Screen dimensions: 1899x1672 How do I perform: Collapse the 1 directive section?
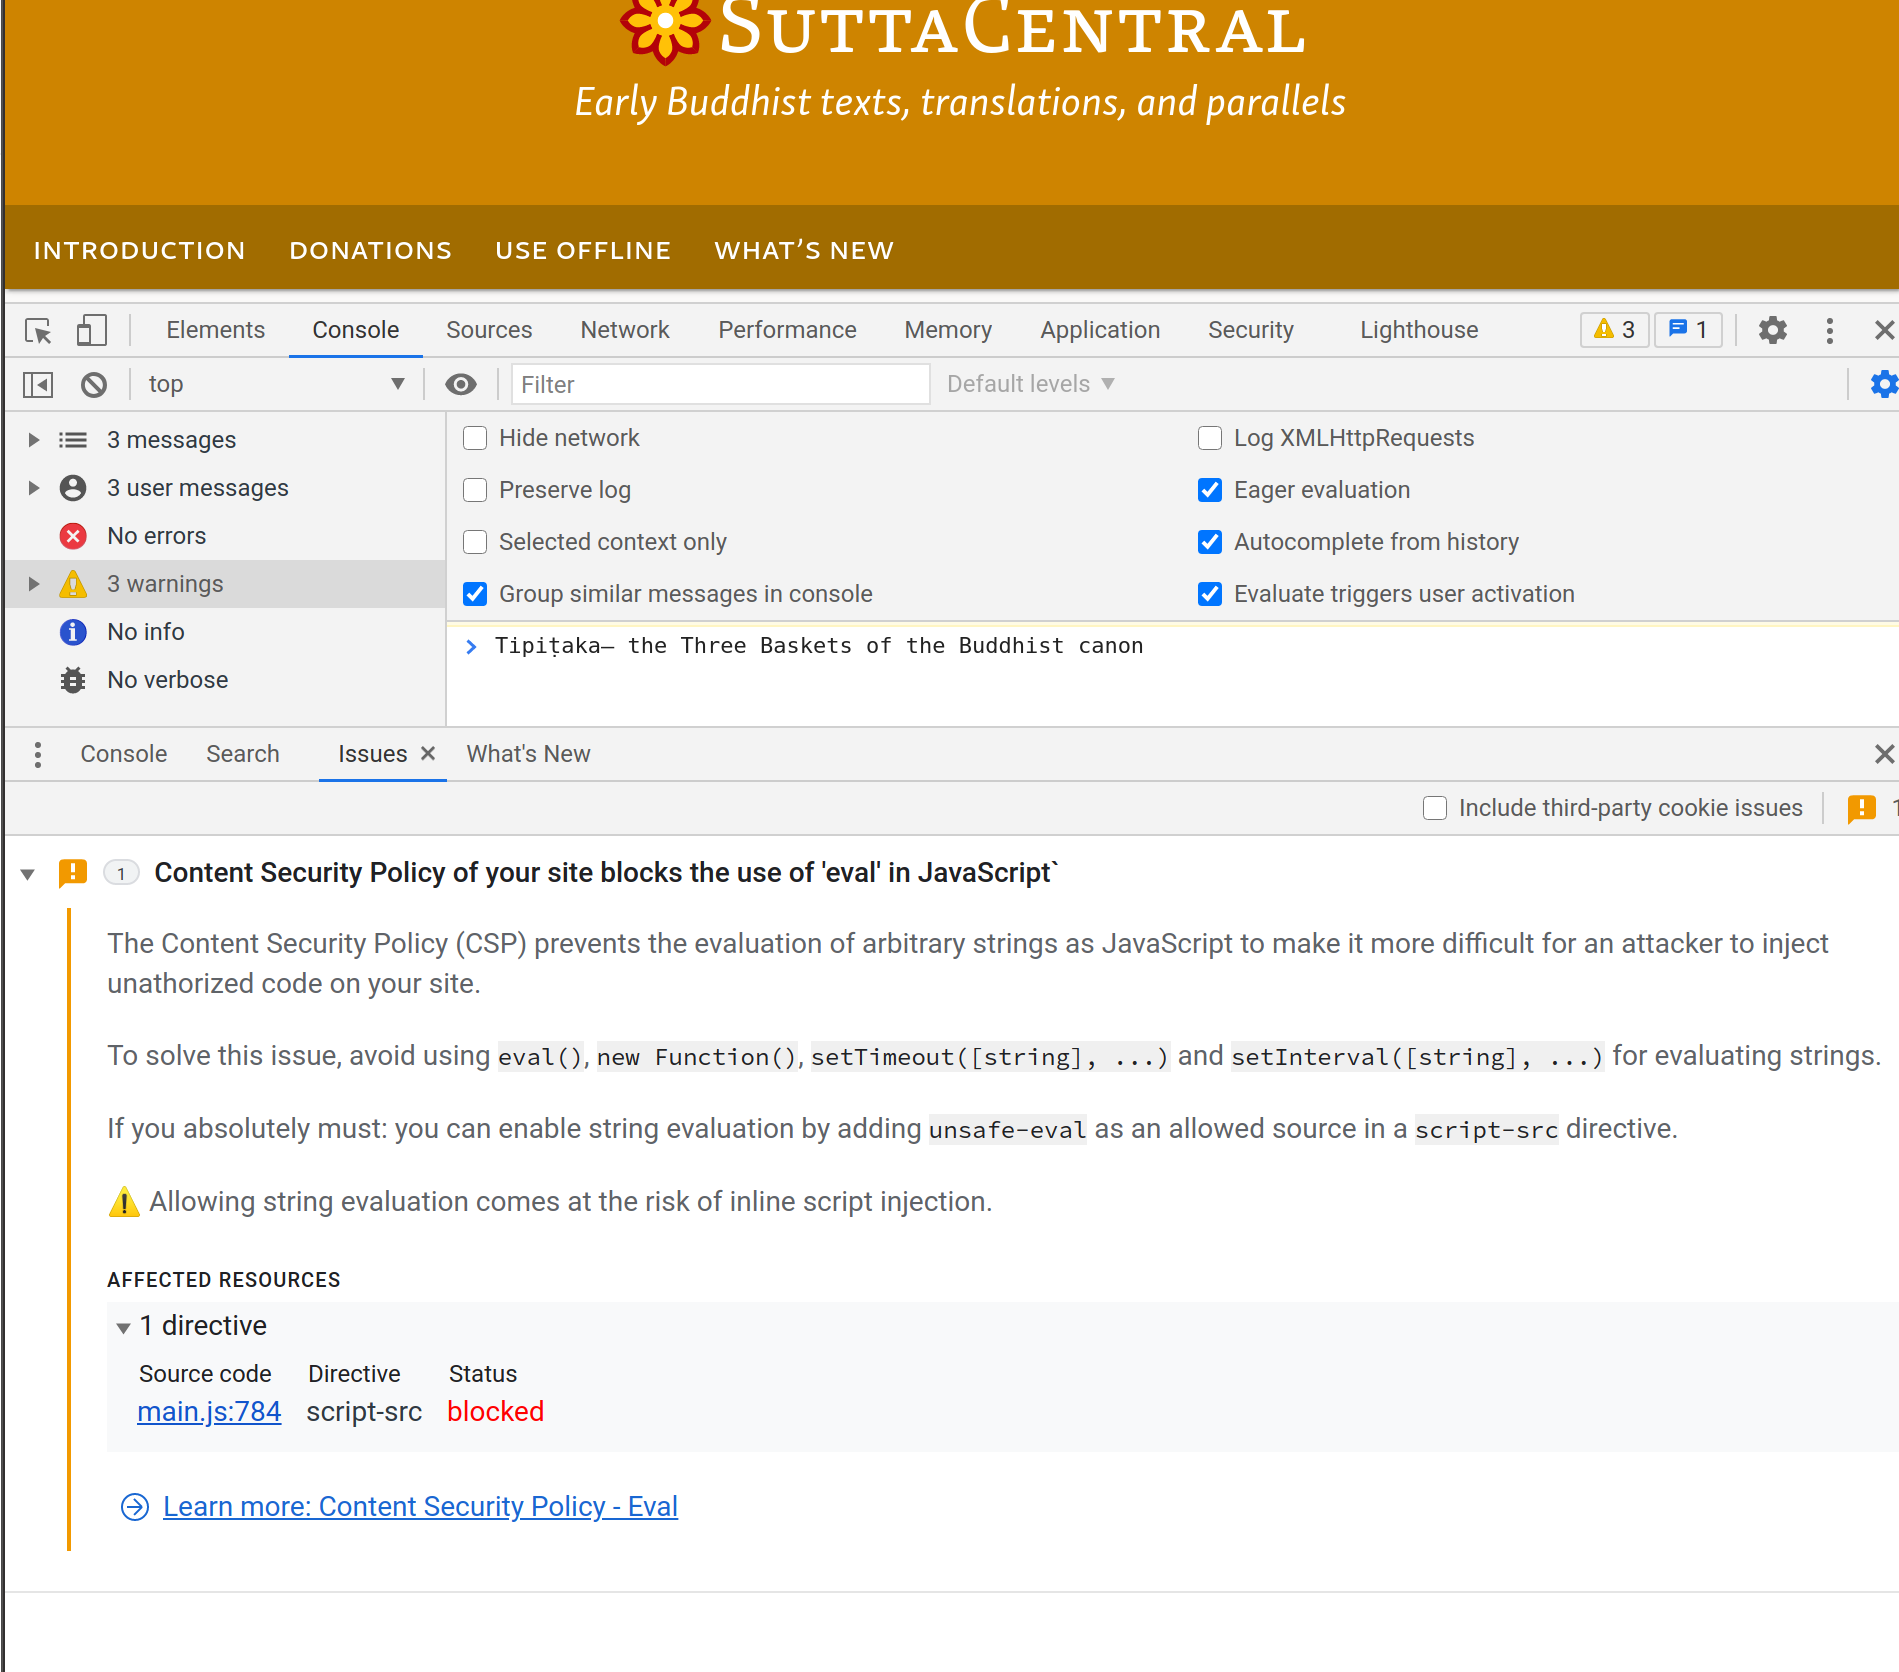pos(124,1327)
